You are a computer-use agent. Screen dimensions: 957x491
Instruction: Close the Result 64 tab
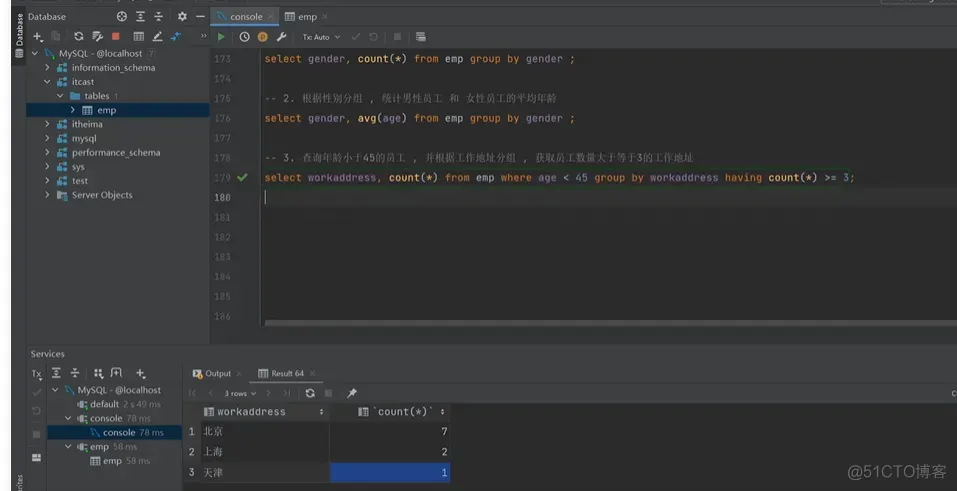pos(312,373)
